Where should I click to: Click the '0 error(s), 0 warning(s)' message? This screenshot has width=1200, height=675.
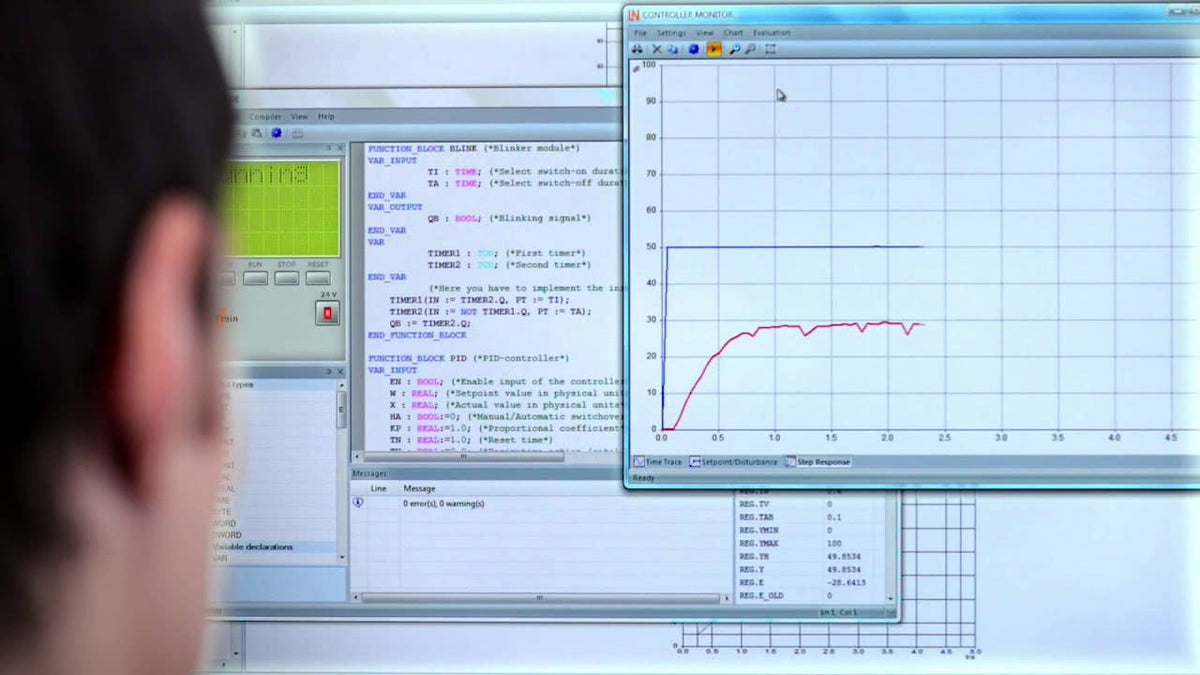[x=443, y=503]
